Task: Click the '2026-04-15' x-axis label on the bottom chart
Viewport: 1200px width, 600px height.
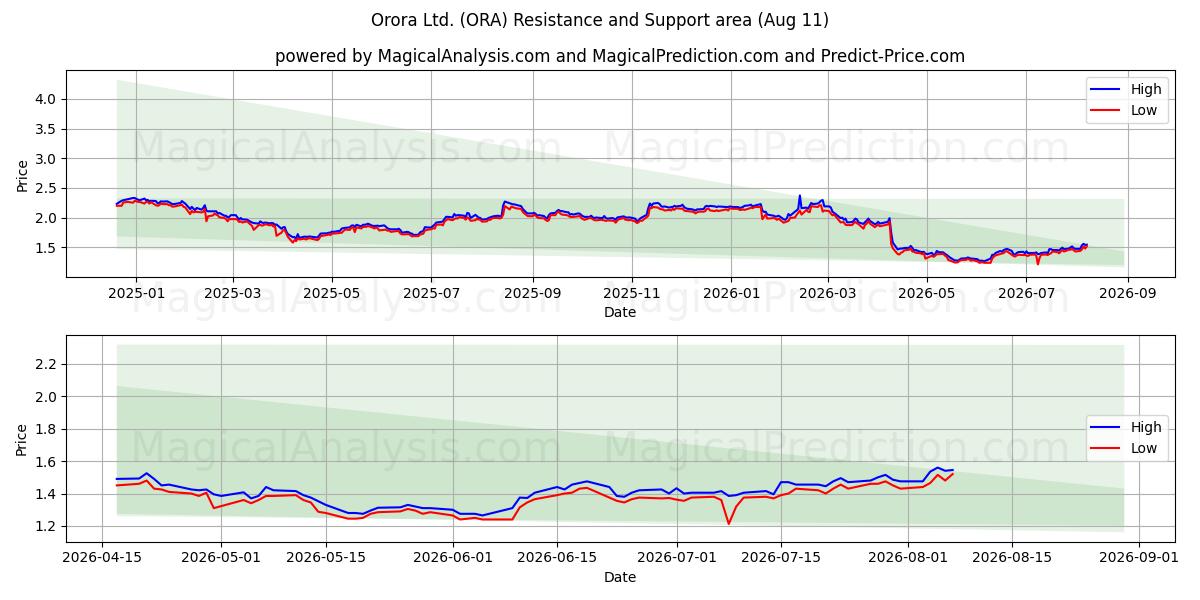Action: 104,559
